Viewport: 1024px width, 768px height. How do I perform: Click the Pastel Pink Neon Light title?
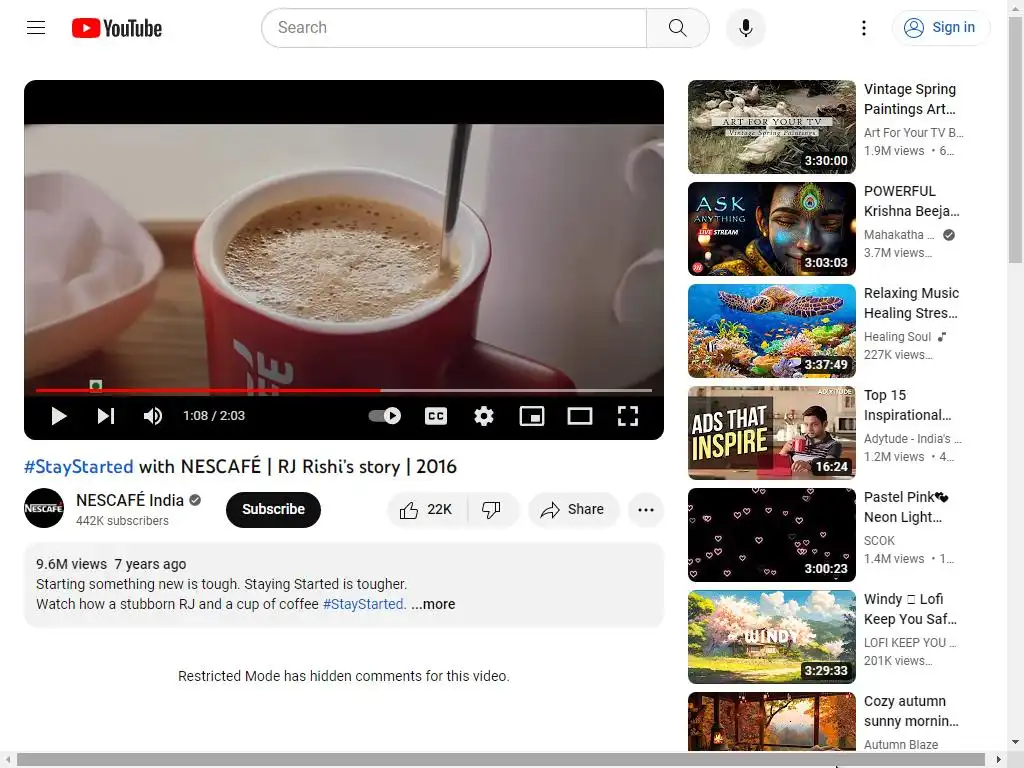click(906, 507)
